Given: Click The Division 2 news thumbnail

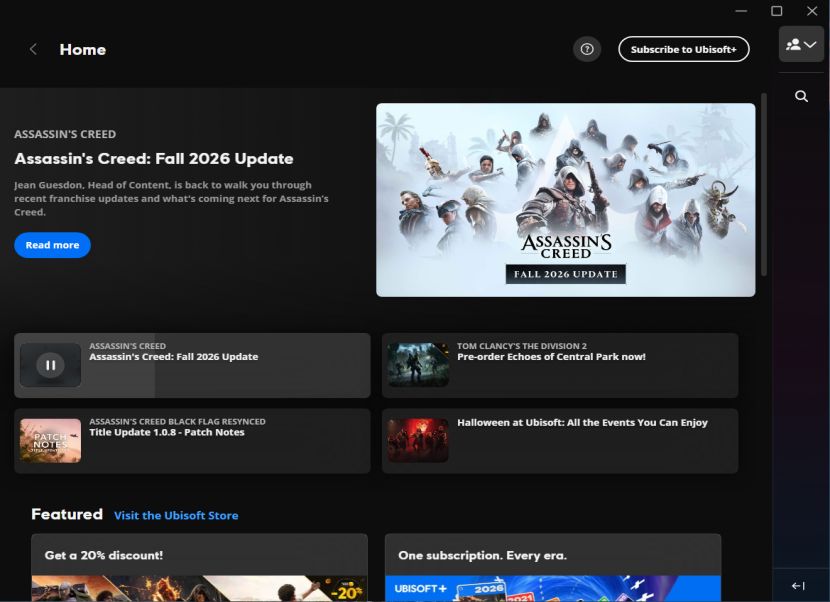Looking at the screenshot, I should tap(418, 365).
